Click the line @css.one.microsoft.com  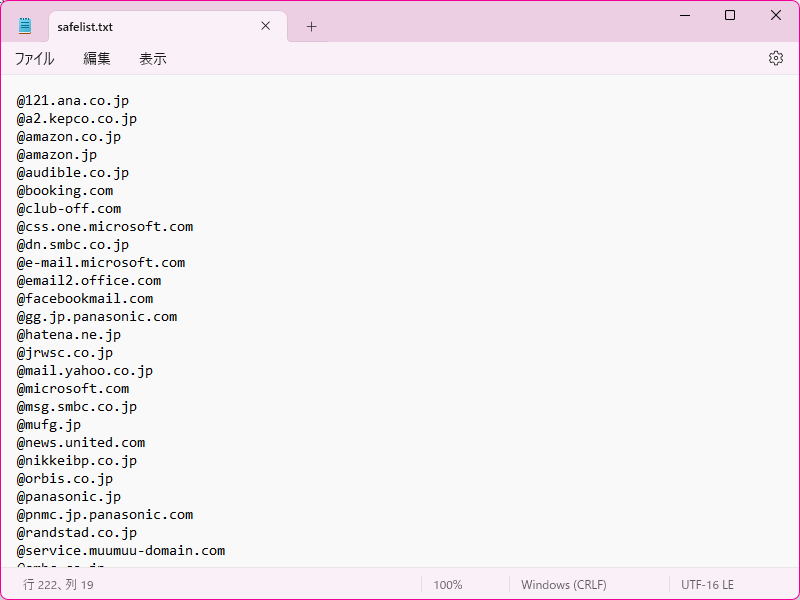pyautogui.click(x=105, y=227)
